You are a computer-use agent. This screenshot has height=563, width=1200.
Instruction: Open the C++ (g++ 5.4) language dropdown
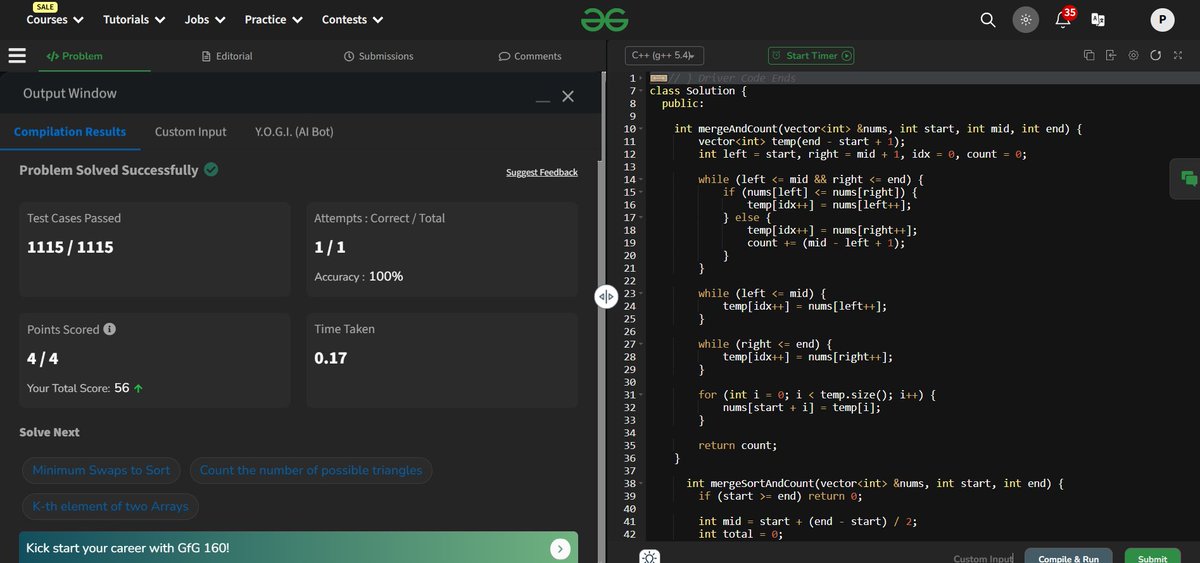coord(665,56)
